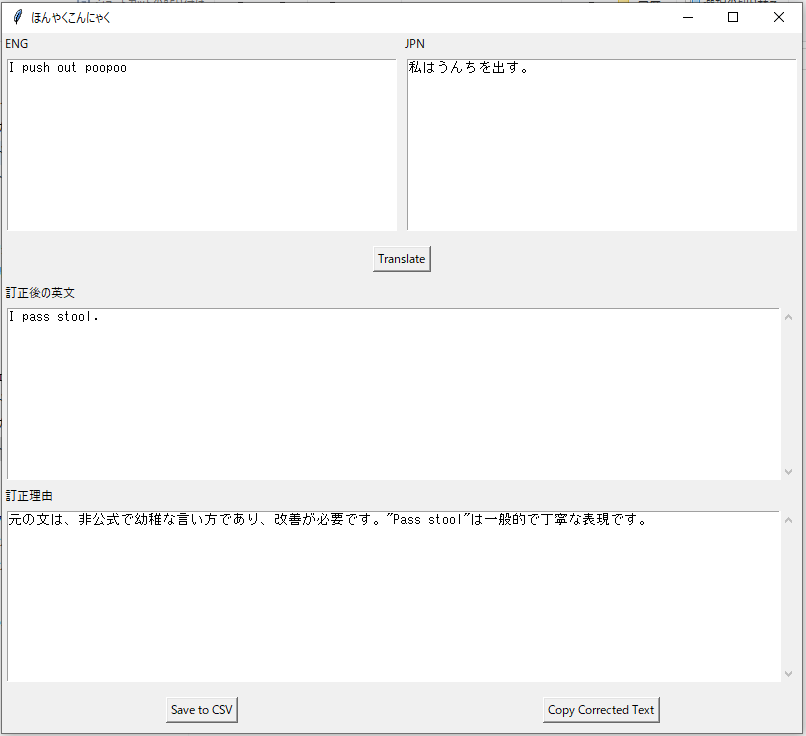Click inside the 訂正後の英文 text area
806x736 pixels.
[x=393, y=394]
